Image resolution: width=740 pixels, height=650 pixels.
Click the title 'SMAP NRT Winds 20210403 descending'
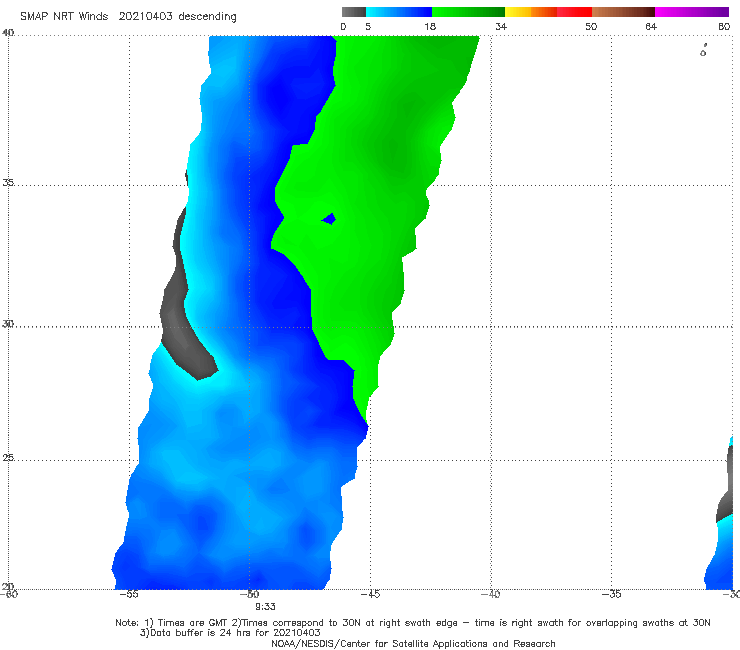(x=128, y=17)
